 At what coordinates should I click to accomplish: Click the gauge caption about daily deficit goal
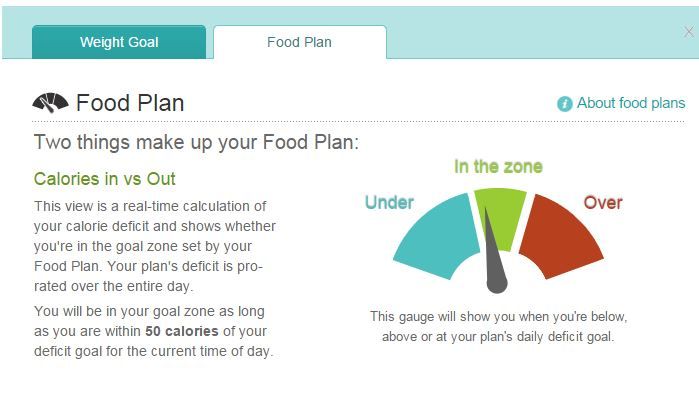(498, 326)
